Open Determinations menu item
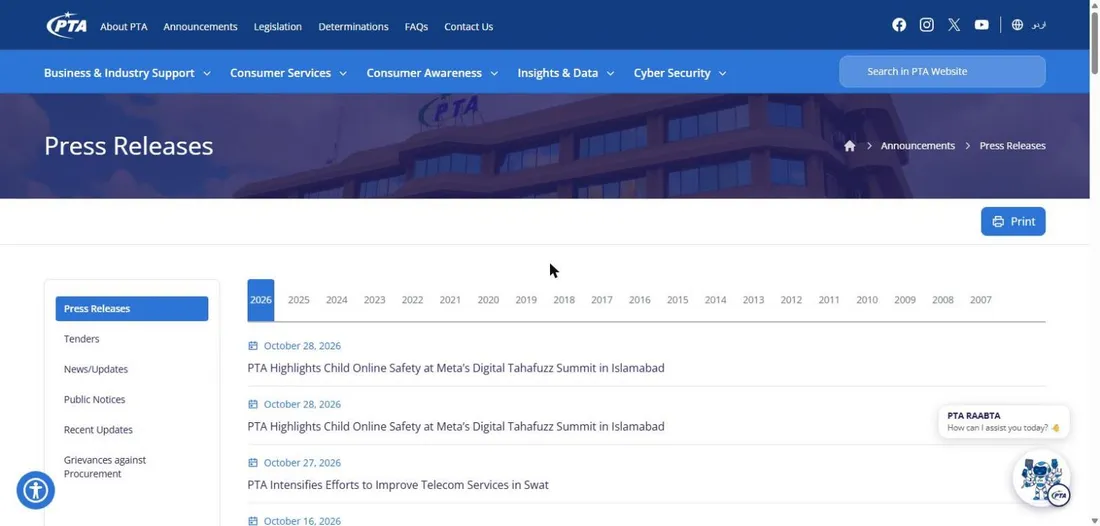The width and height of the screenshot is (1100, 526). (353, 27)
